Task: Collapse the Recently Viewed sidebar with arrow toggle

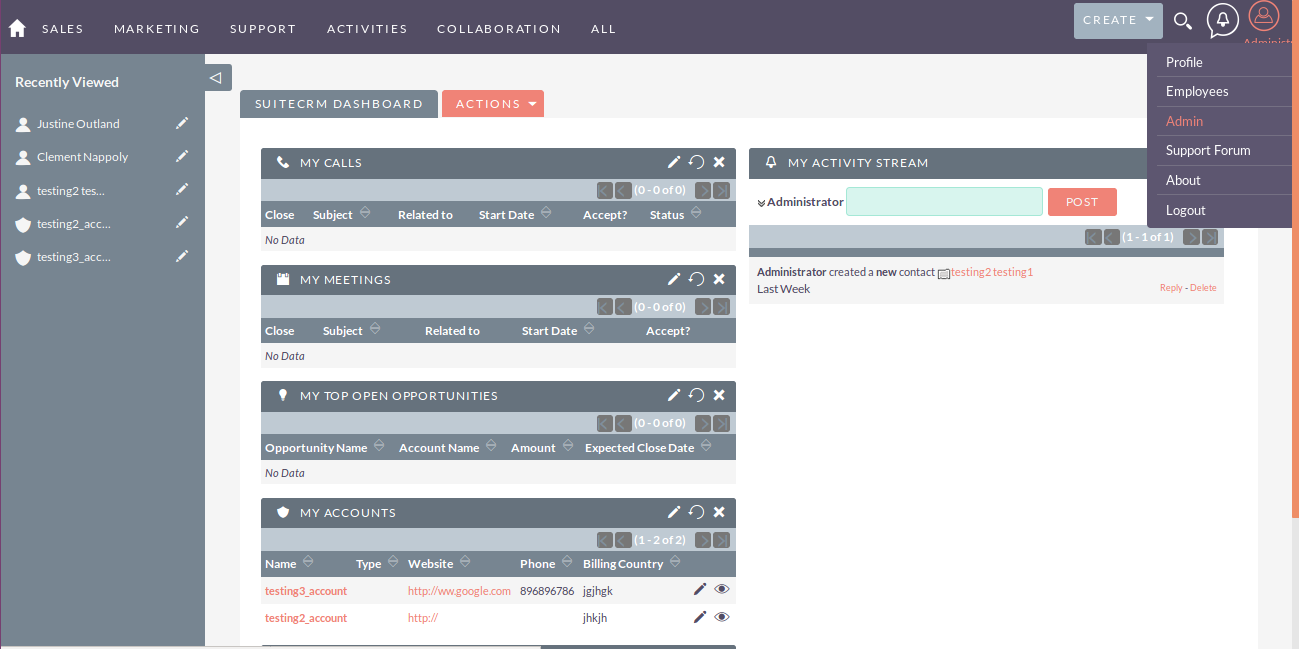Action: click(x=218, y=77)
